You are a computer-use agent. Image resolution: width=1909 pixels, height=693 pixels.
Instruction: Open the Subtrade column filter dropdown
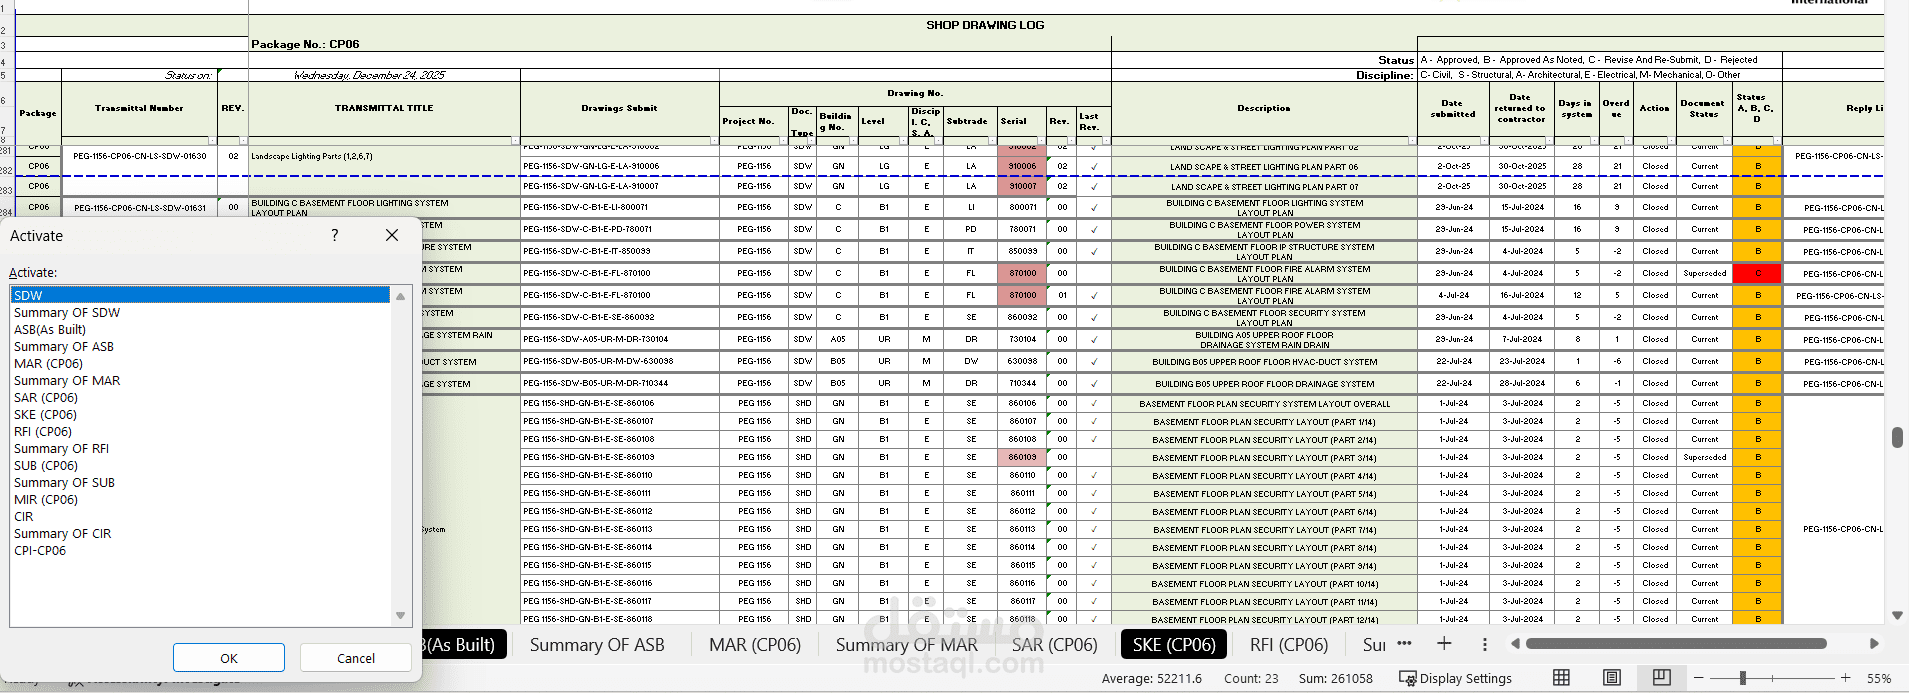coord(992,140)
